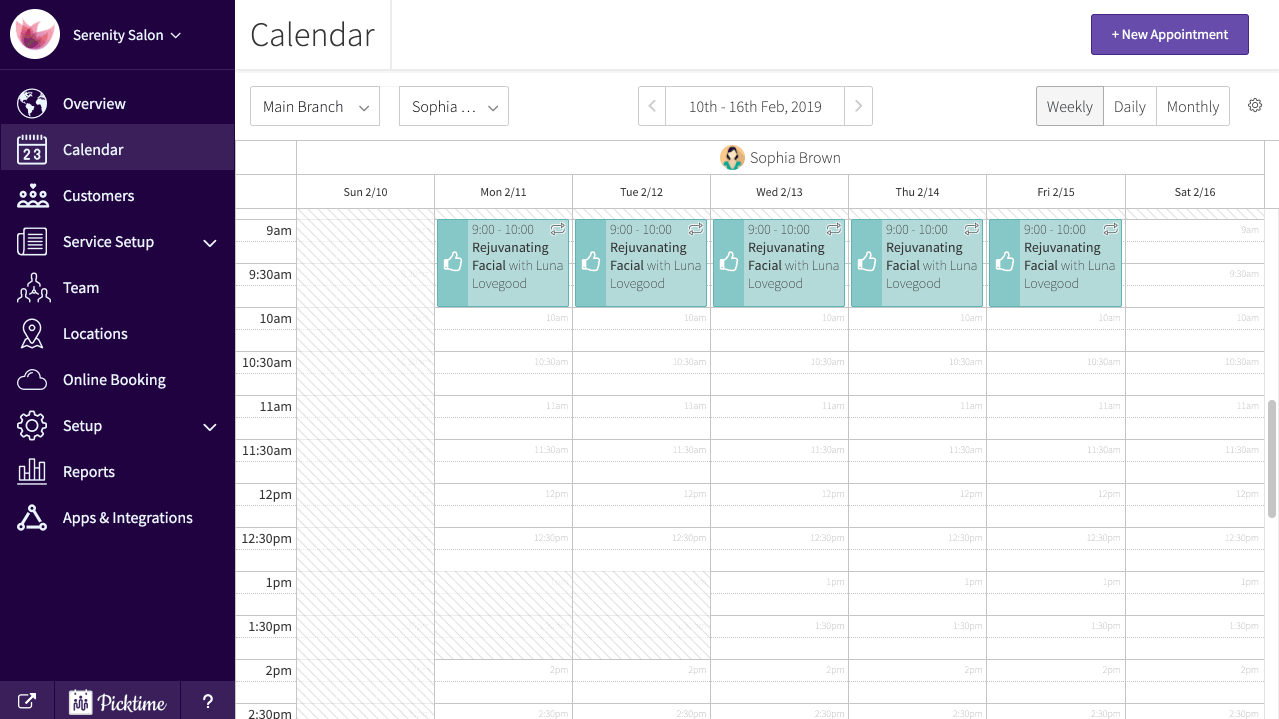Screen dimensions: 1279x719
Task: Open the external link icon in bottom bar
Action: (x=28, y=701)
